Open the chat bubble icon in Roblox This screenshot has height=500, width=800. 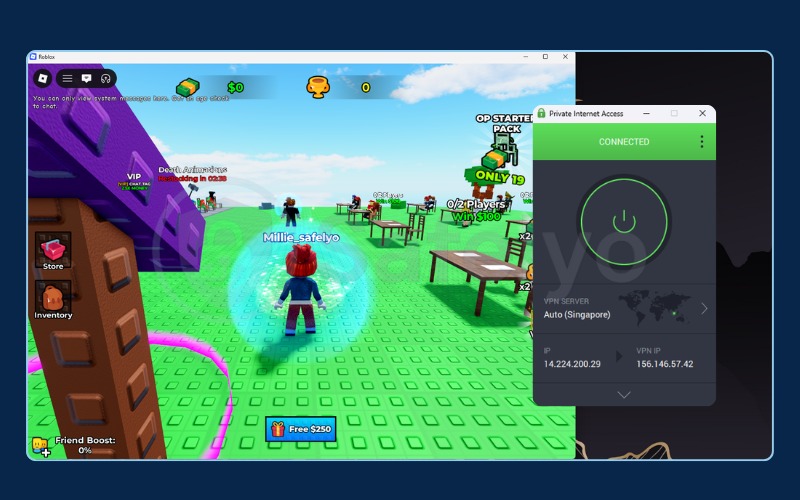point(86,78)
